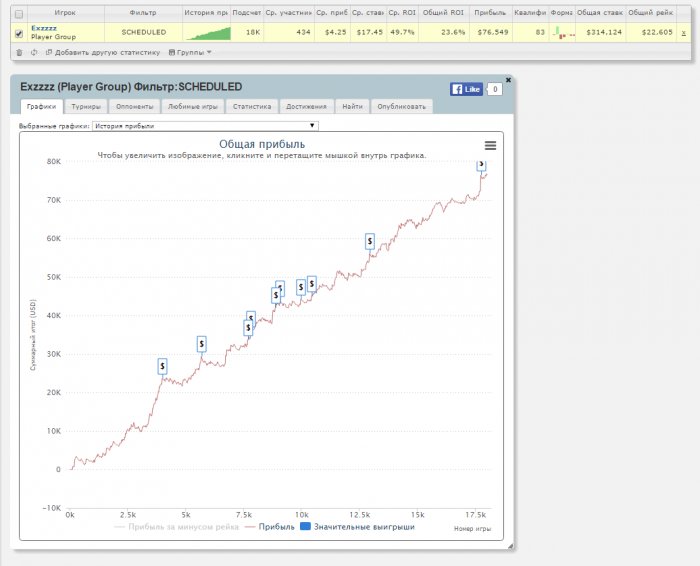
Task: Click the $ win marker near 30K profit
Action: (202, 344)
